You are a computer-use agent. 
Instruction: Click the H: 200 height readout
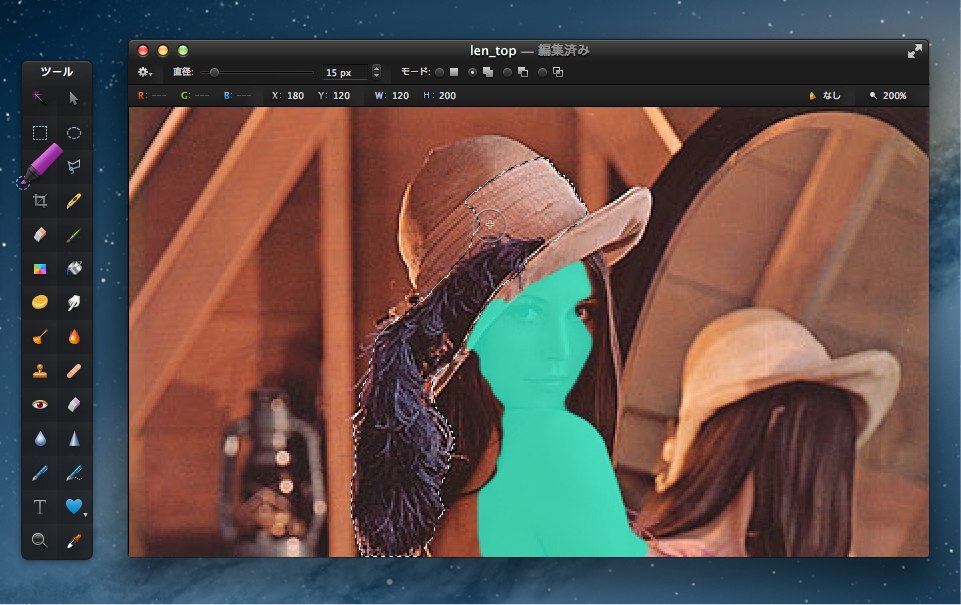[x=439, y=96]
